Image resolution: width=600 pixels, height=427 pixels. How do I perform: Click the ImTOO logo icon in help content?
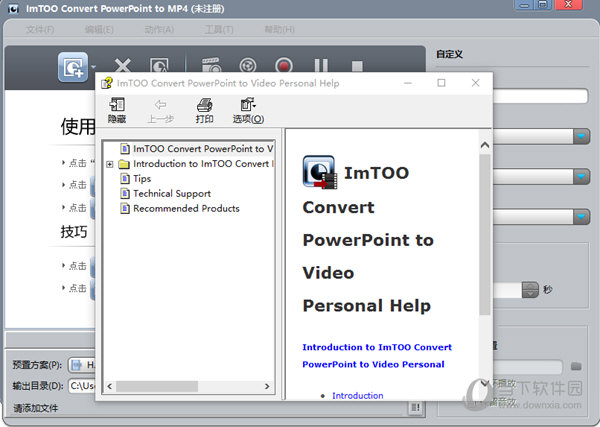coord(320,172)
